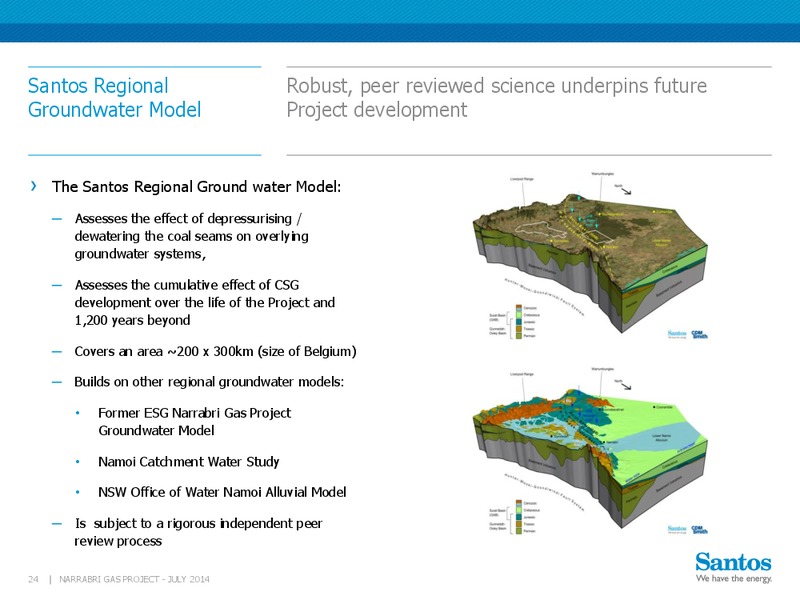800x600 pixels.
Task: Click the blue chevron bullet beside the heading
Action: [34, 186]
